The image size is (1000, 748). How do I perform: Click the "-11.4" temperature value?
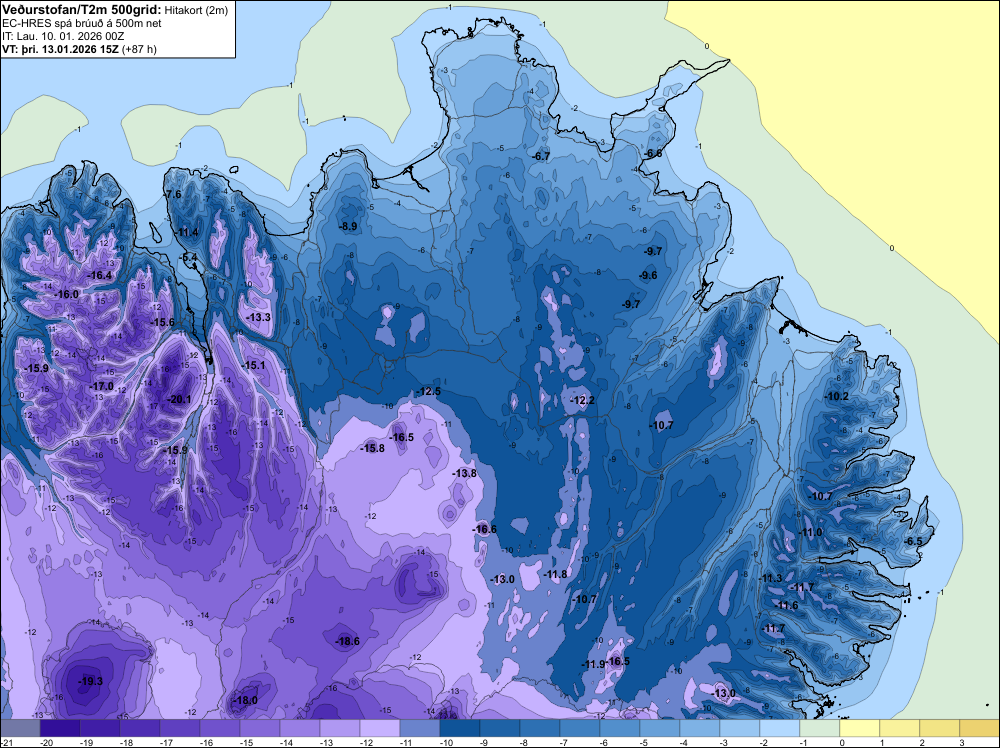(186, 232)
